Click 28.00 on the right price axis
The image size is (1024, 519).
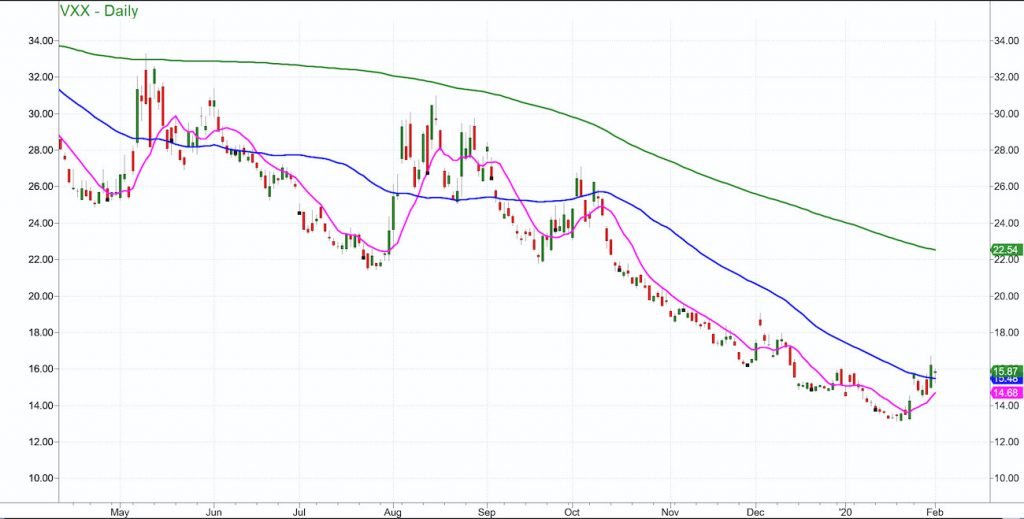click(x=1004, y=150)
